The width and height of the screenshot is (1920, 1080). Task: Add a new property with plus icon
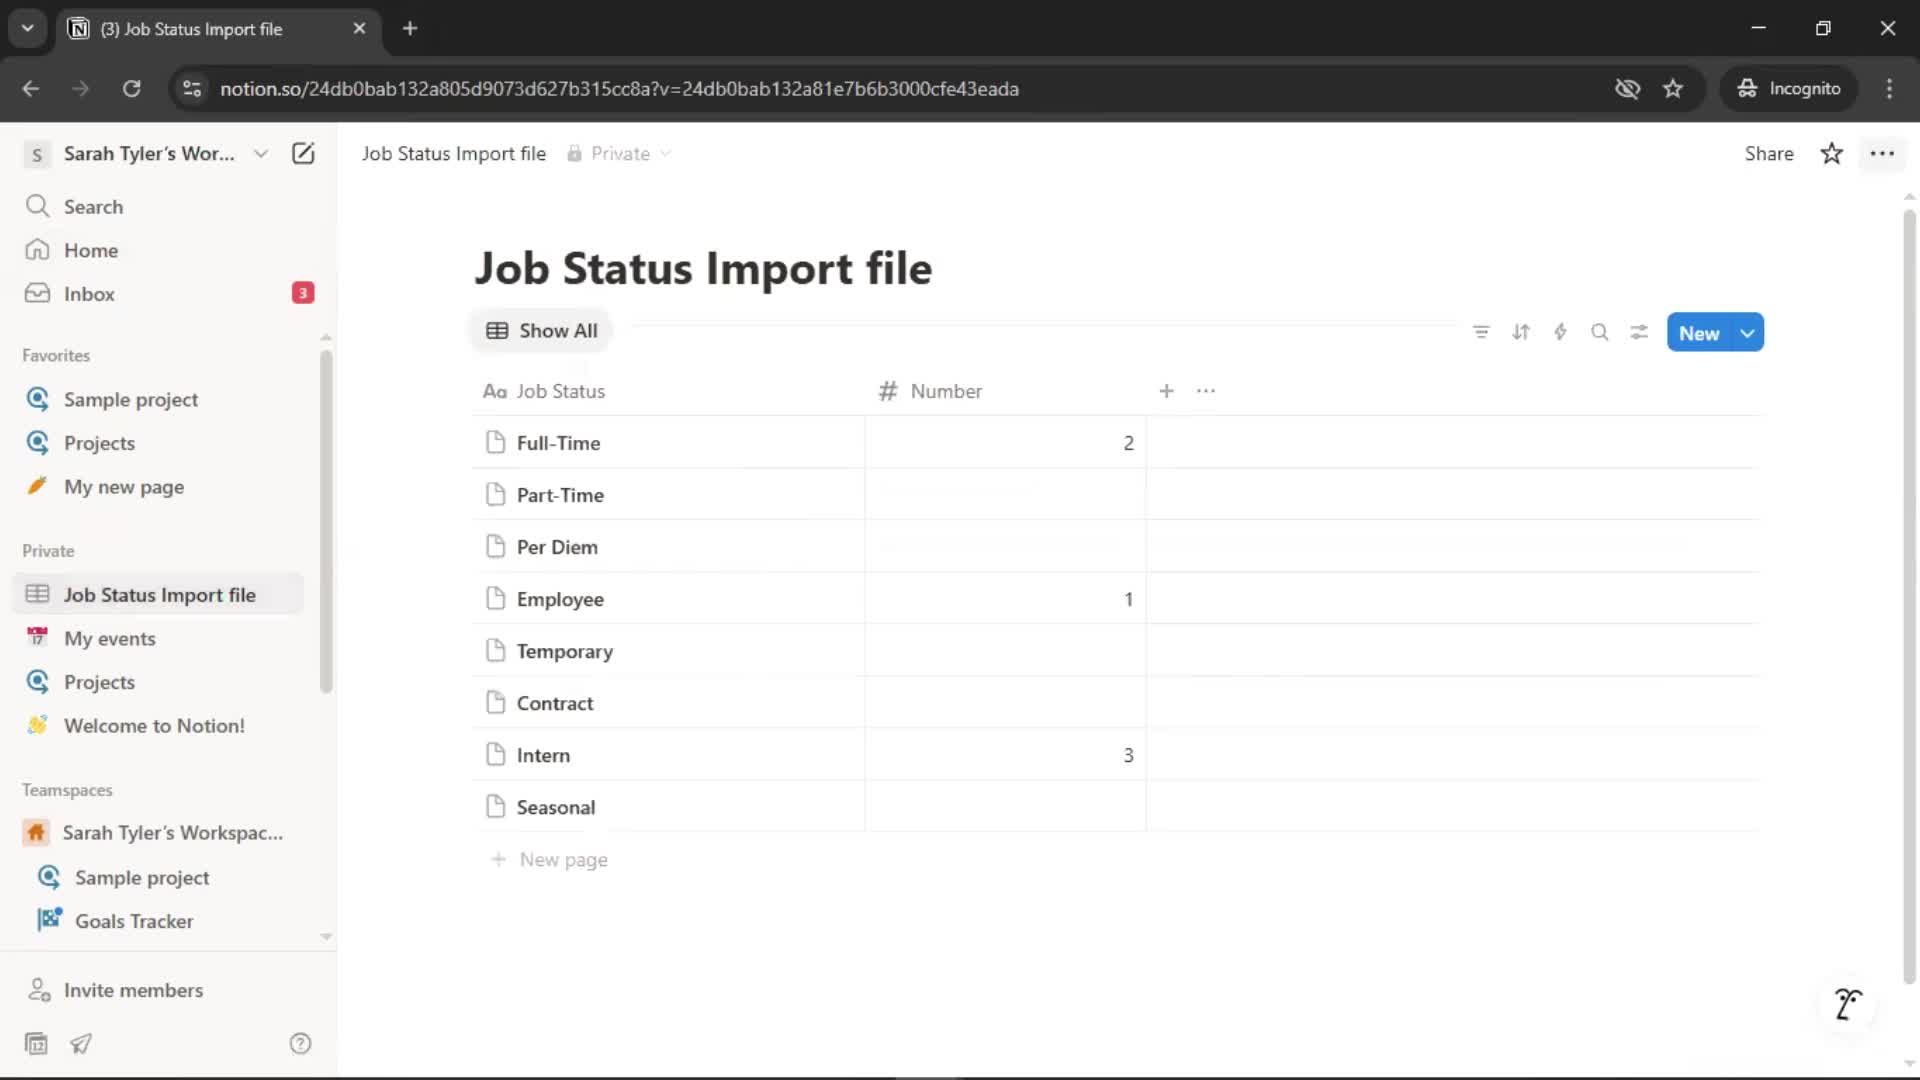click(1166, 391)
